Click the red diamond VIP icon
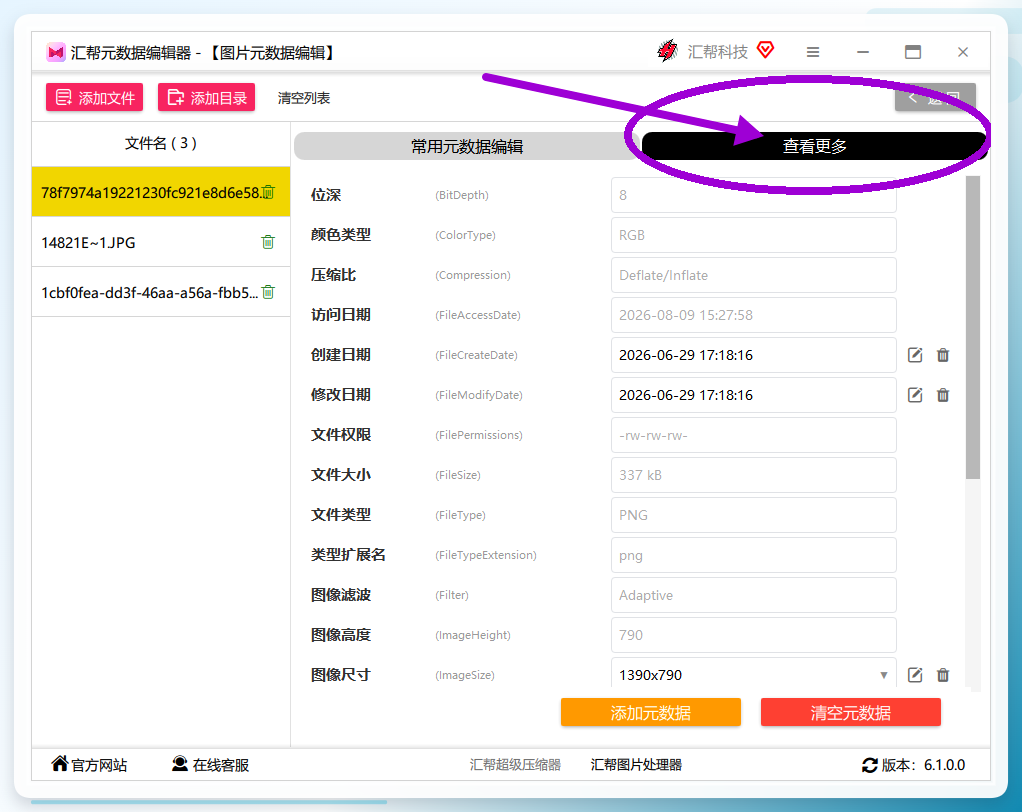1022x812 pixels. (766, 50)
